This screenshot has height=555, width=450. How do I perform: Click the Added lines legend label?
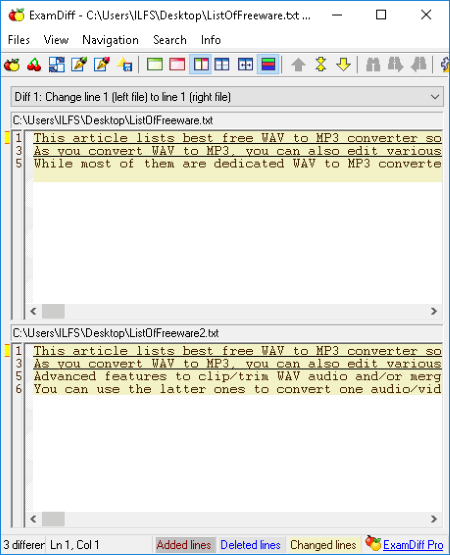click(x=184, y=545)
